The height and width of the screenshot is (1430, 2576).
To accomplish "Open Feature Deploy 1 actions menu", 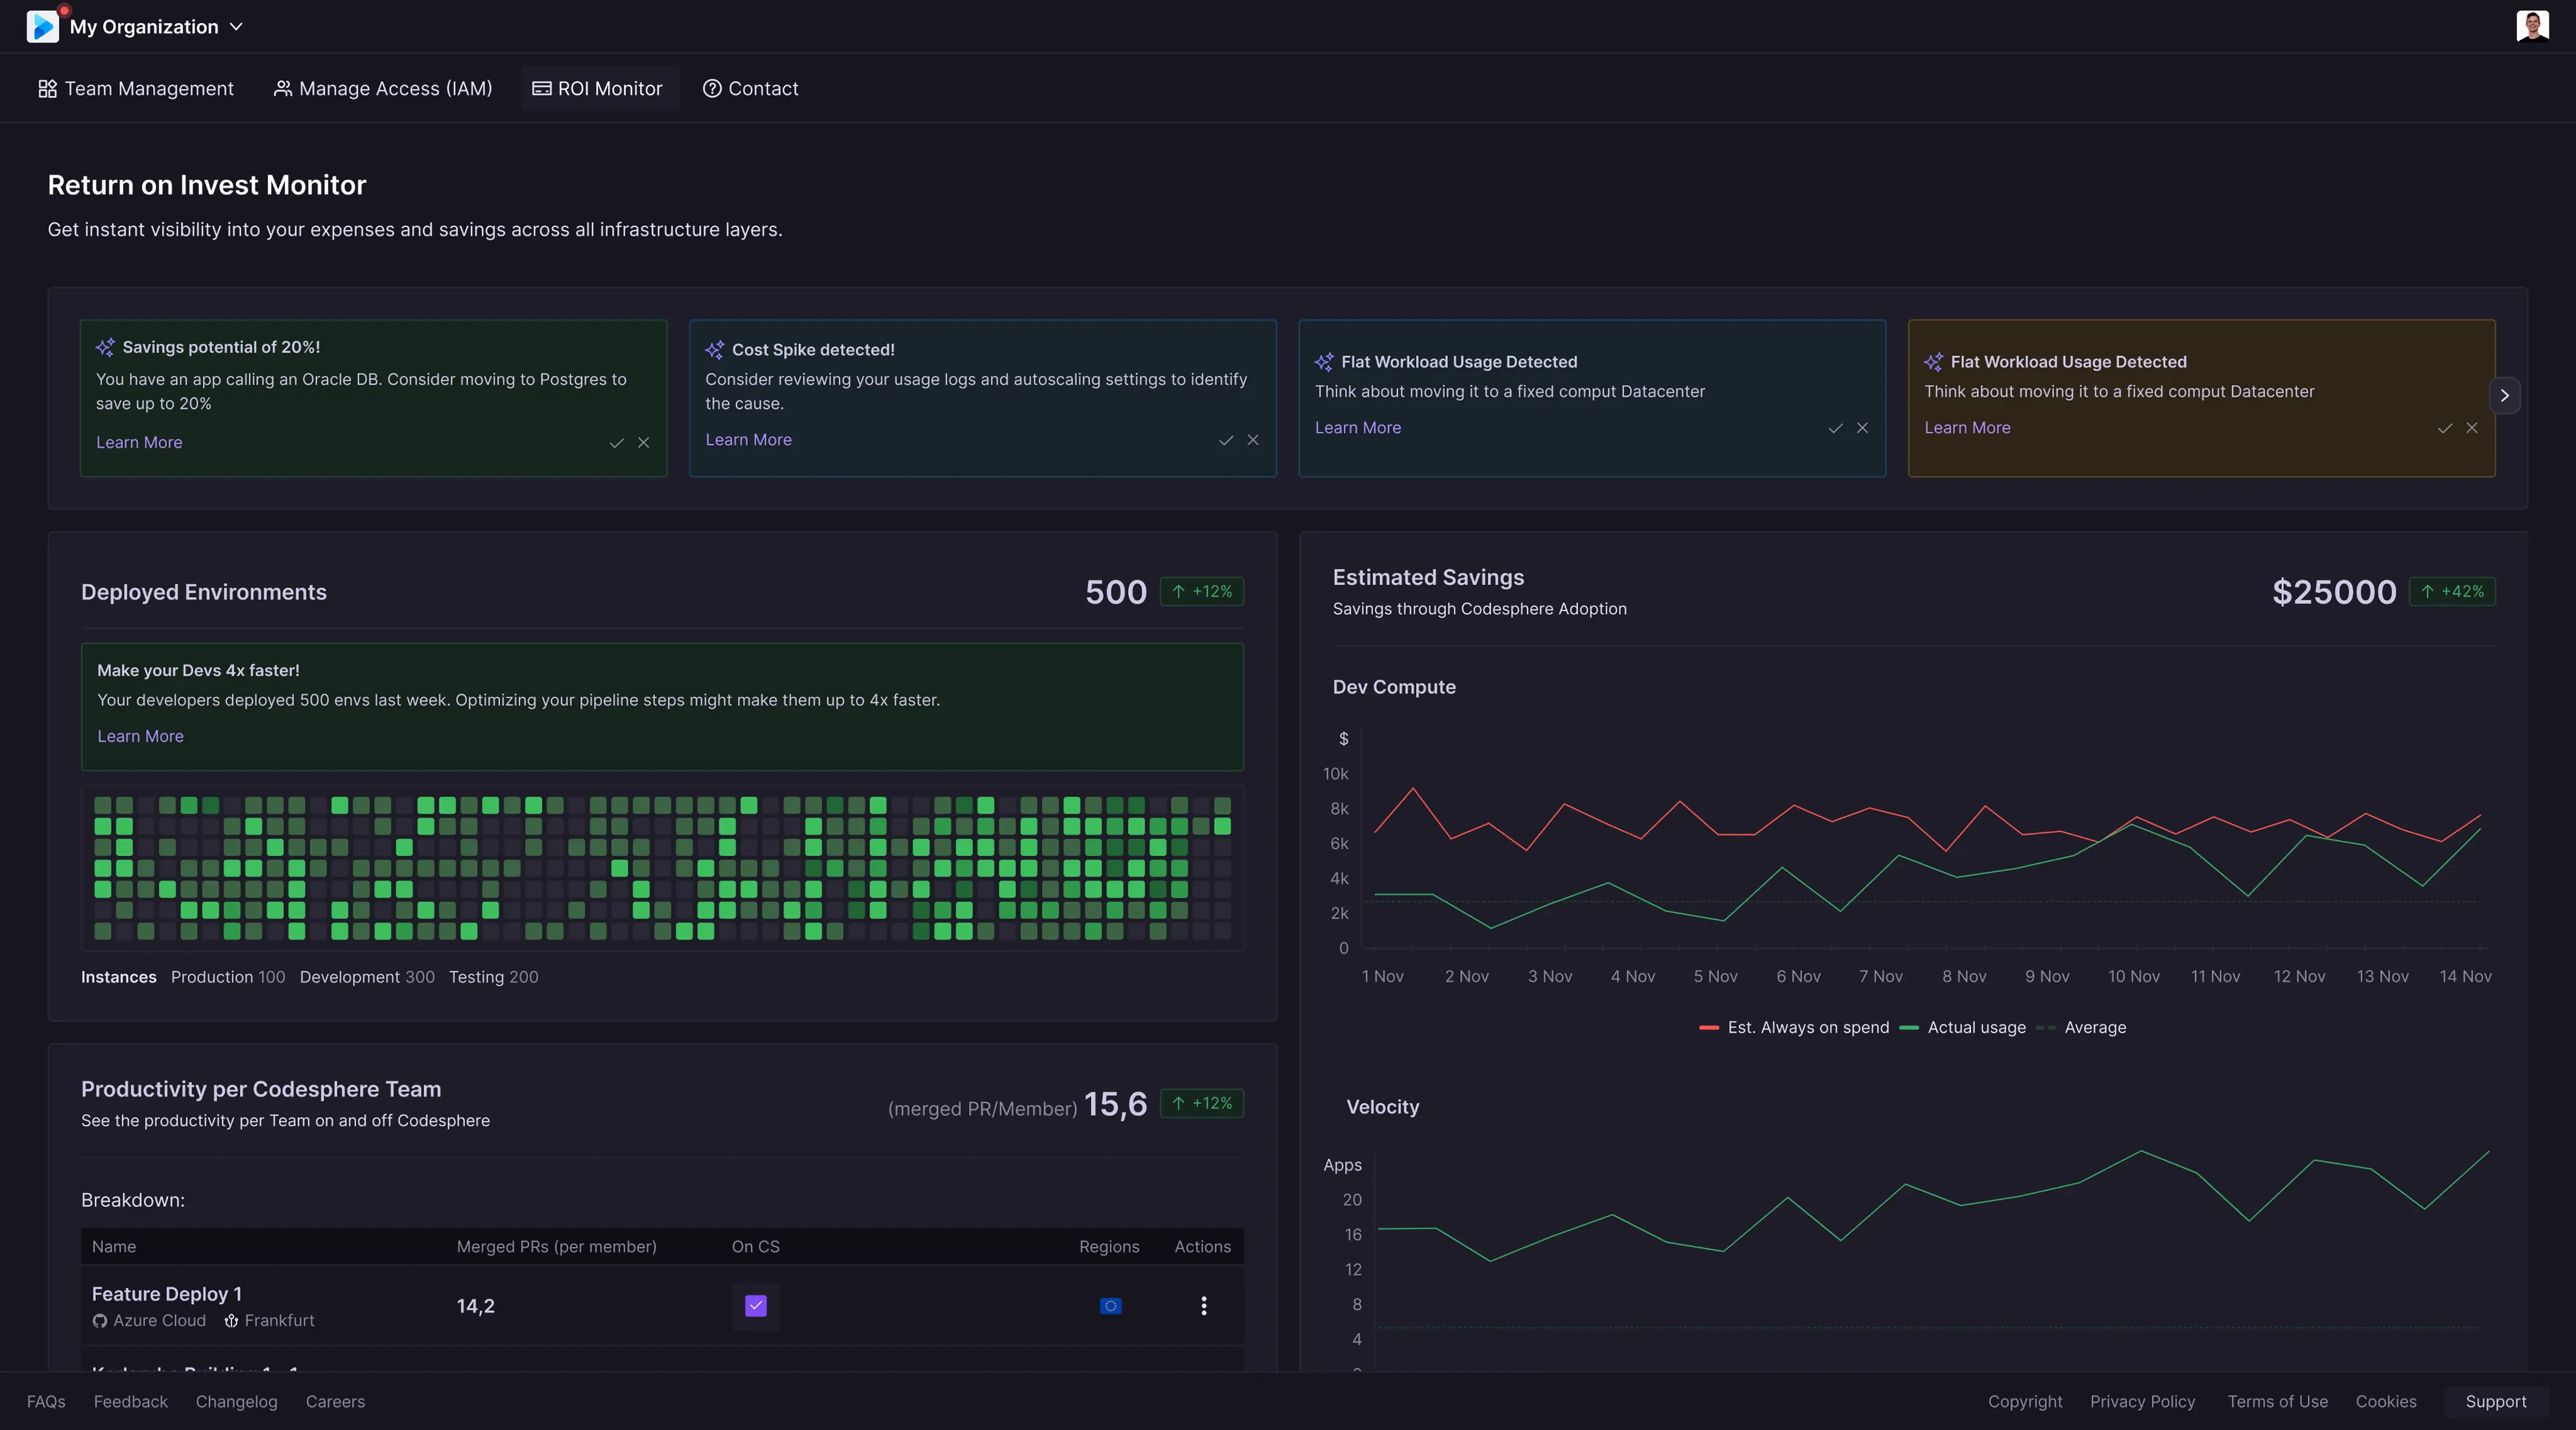I will tap(1204, 1306).
